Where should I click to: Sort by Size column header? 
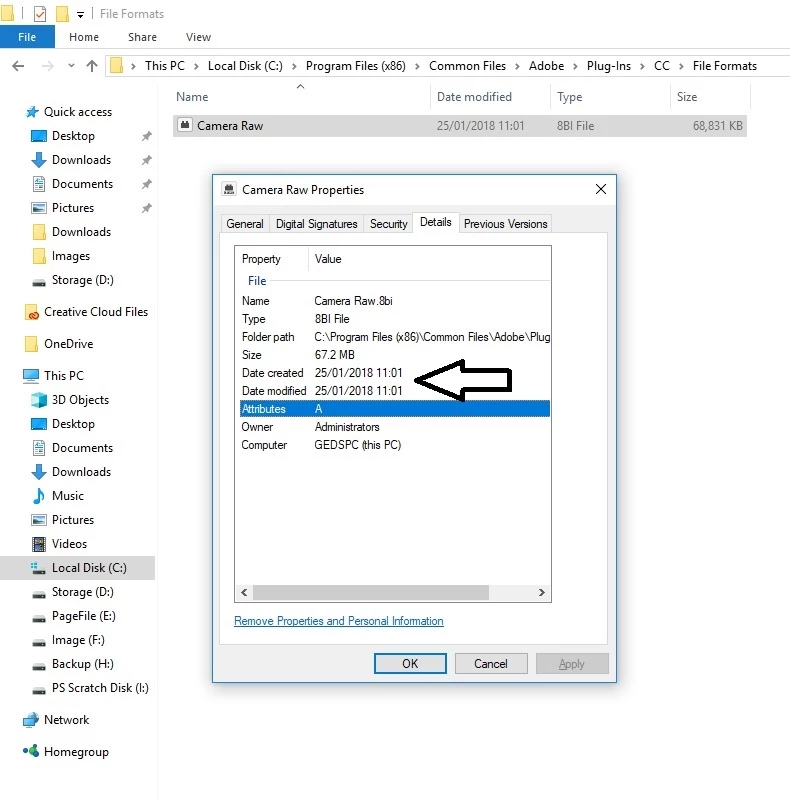point(710,96)
